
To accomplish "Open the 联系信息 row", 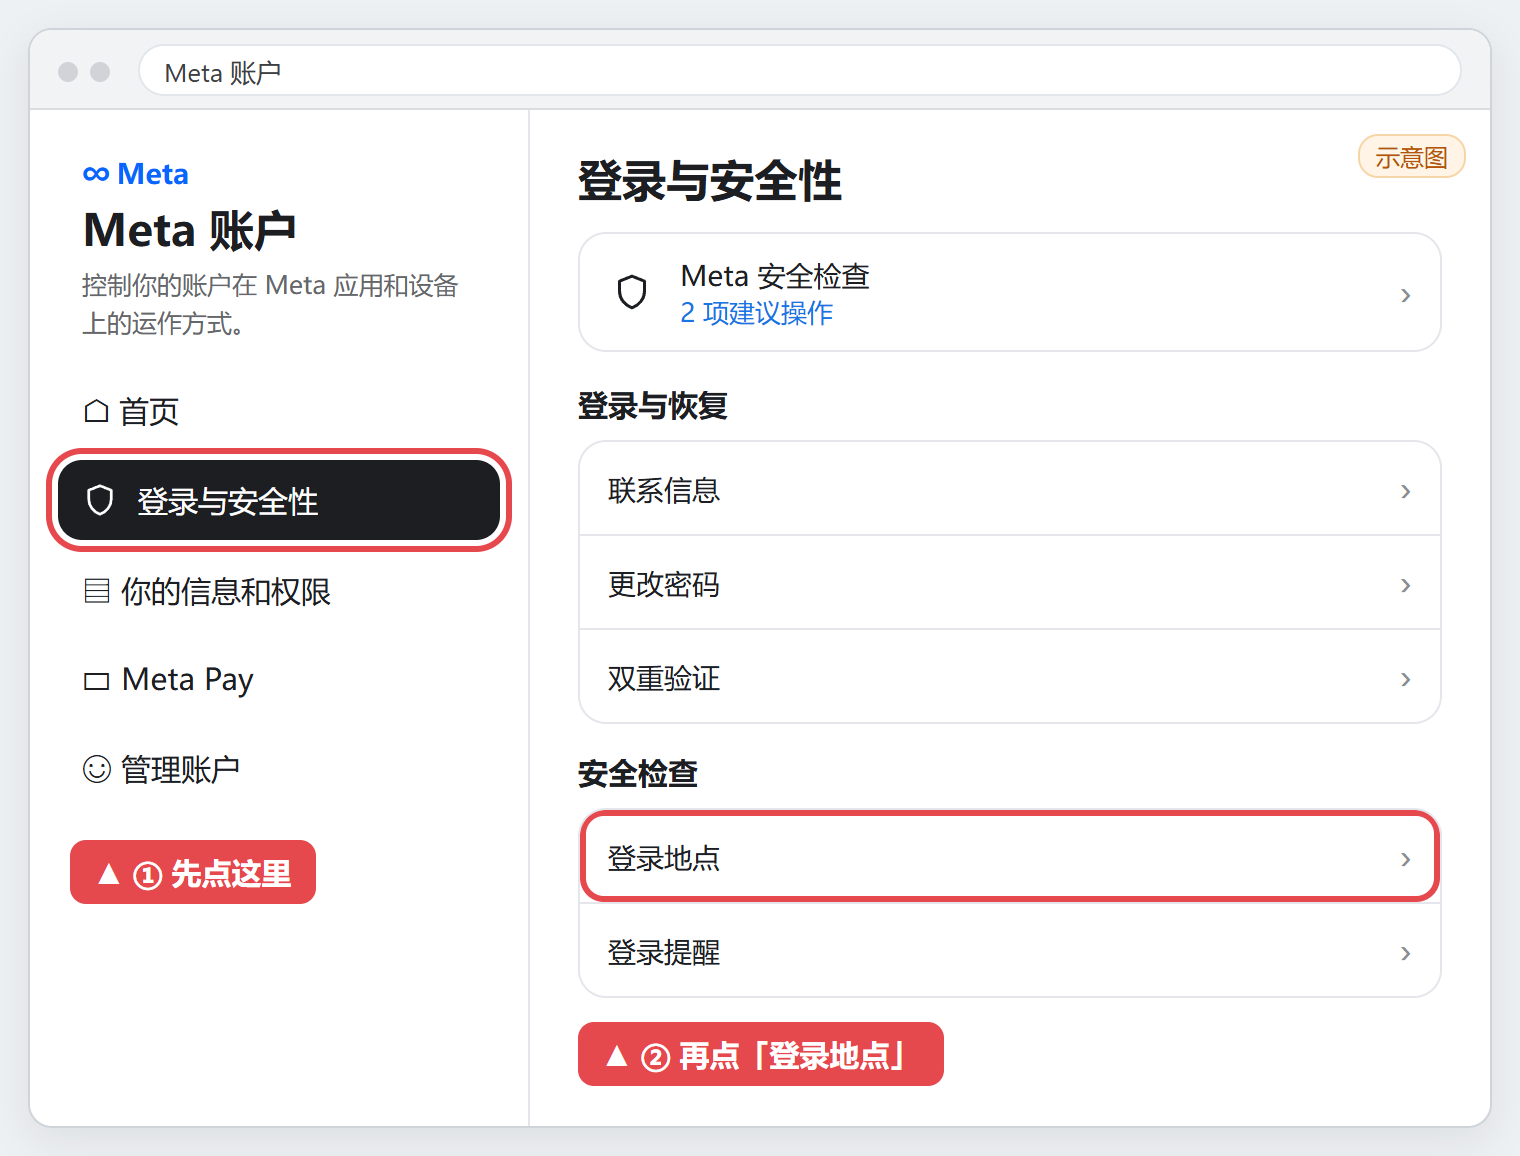I will pyautogui.click(x=1010, y=489).
